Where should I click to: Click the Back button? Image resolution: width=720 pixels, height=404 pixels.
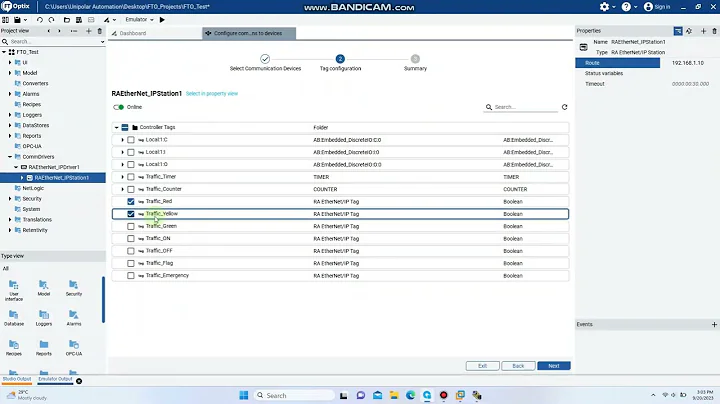click(518, 366)
